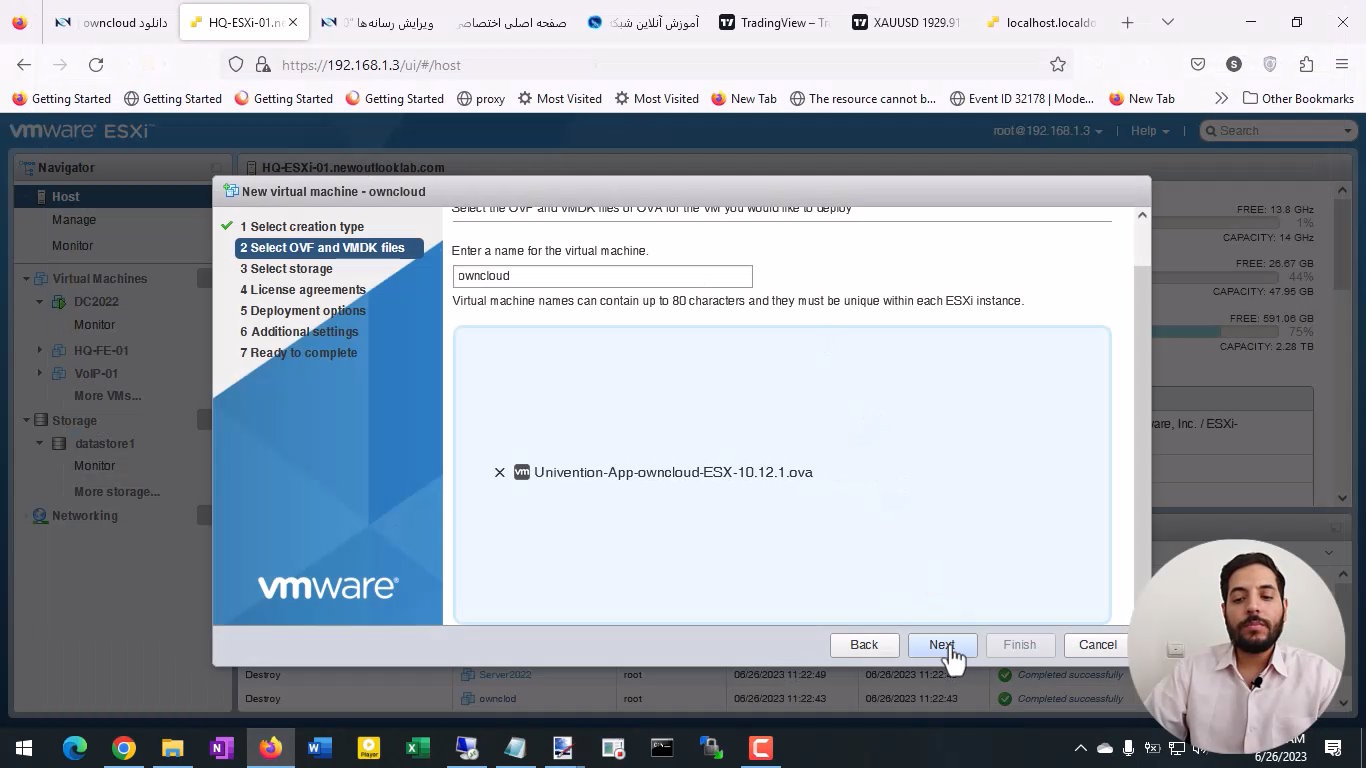
Task: Click the file drop zone in wizard
Action: coord(781,474)
